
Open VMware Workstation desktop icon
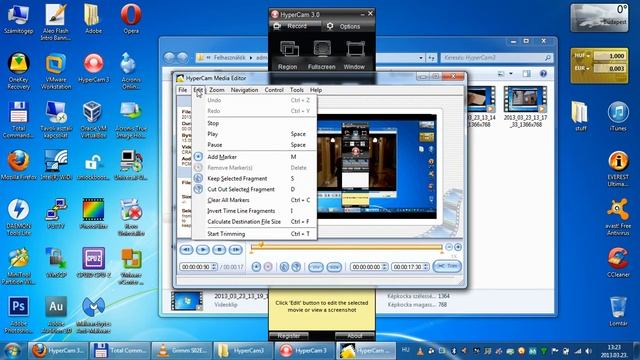tap(56, 71)
